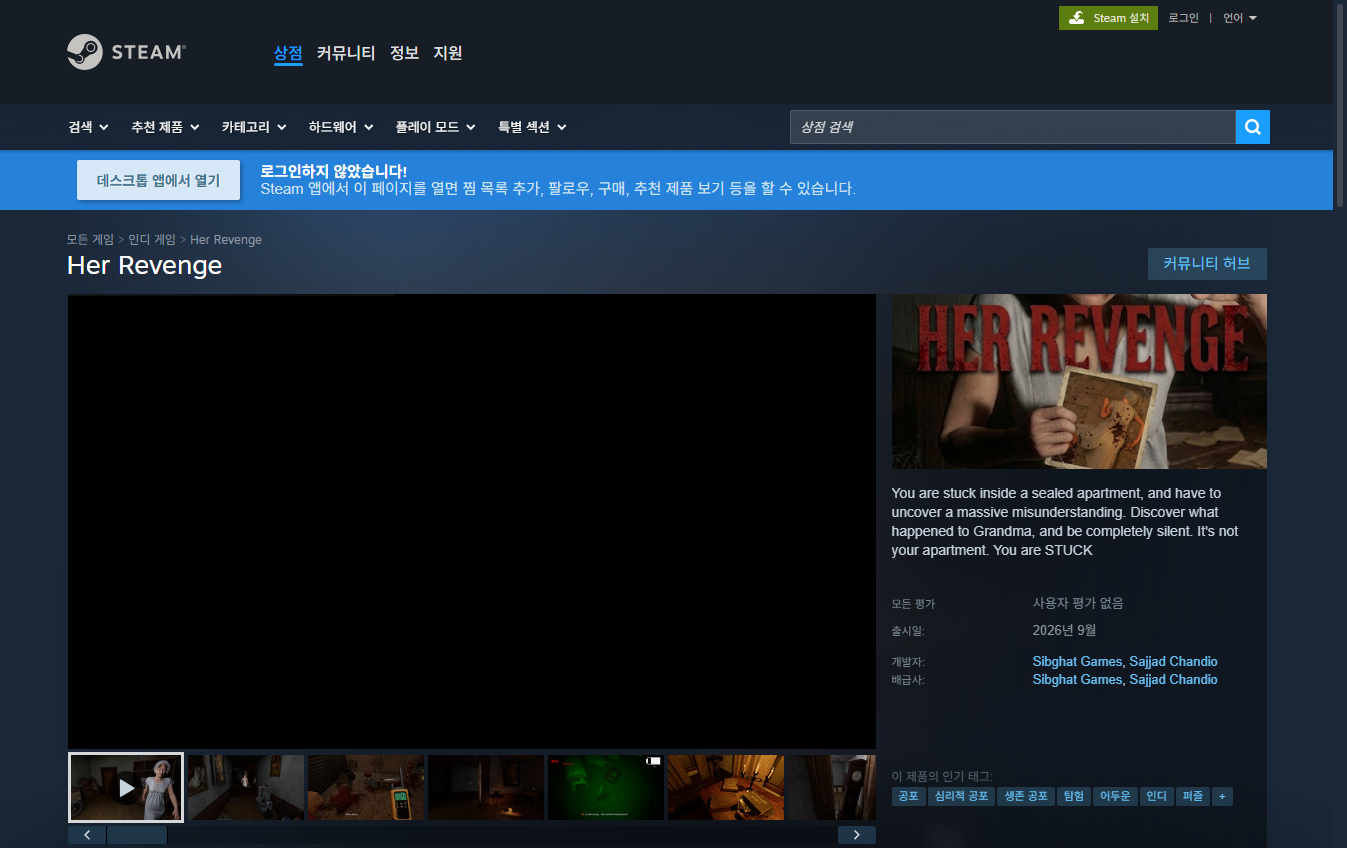Screen dimensions: 1347x848
Task: Click the 공포 tag
Action: pos(908,796)
